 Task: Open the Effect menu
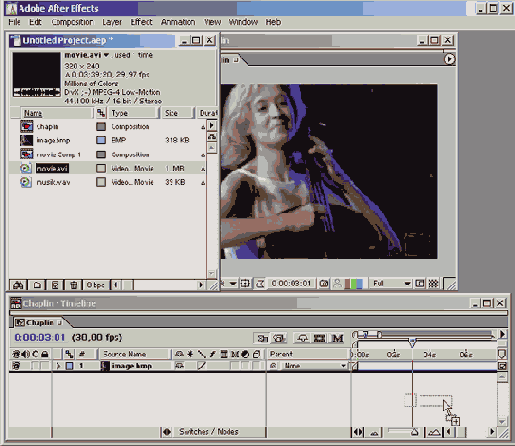141,22
